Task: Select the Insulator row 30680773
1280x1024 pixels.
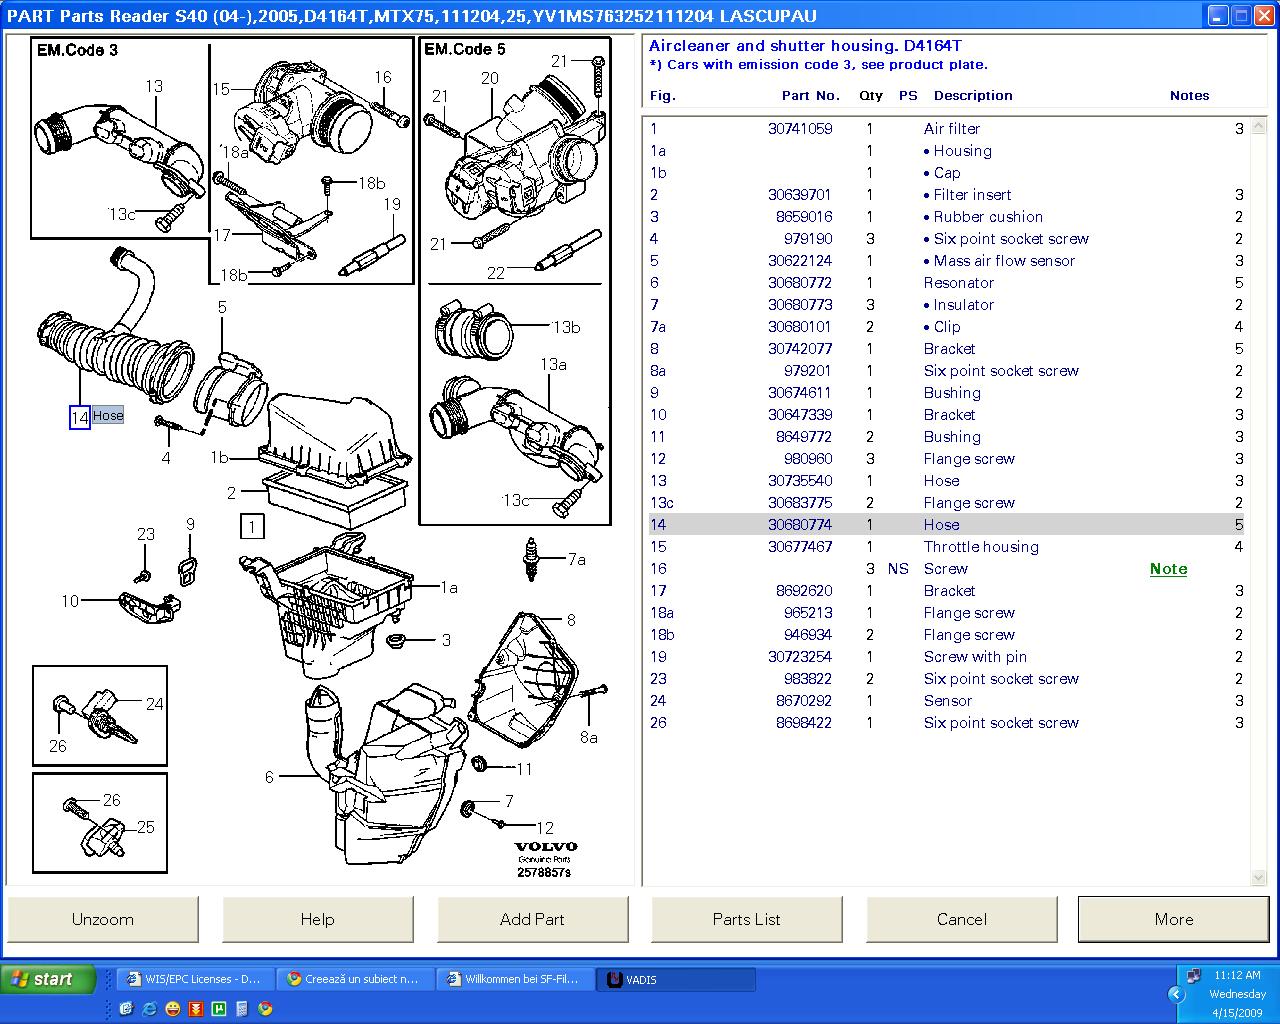Action: click(946, 305)
